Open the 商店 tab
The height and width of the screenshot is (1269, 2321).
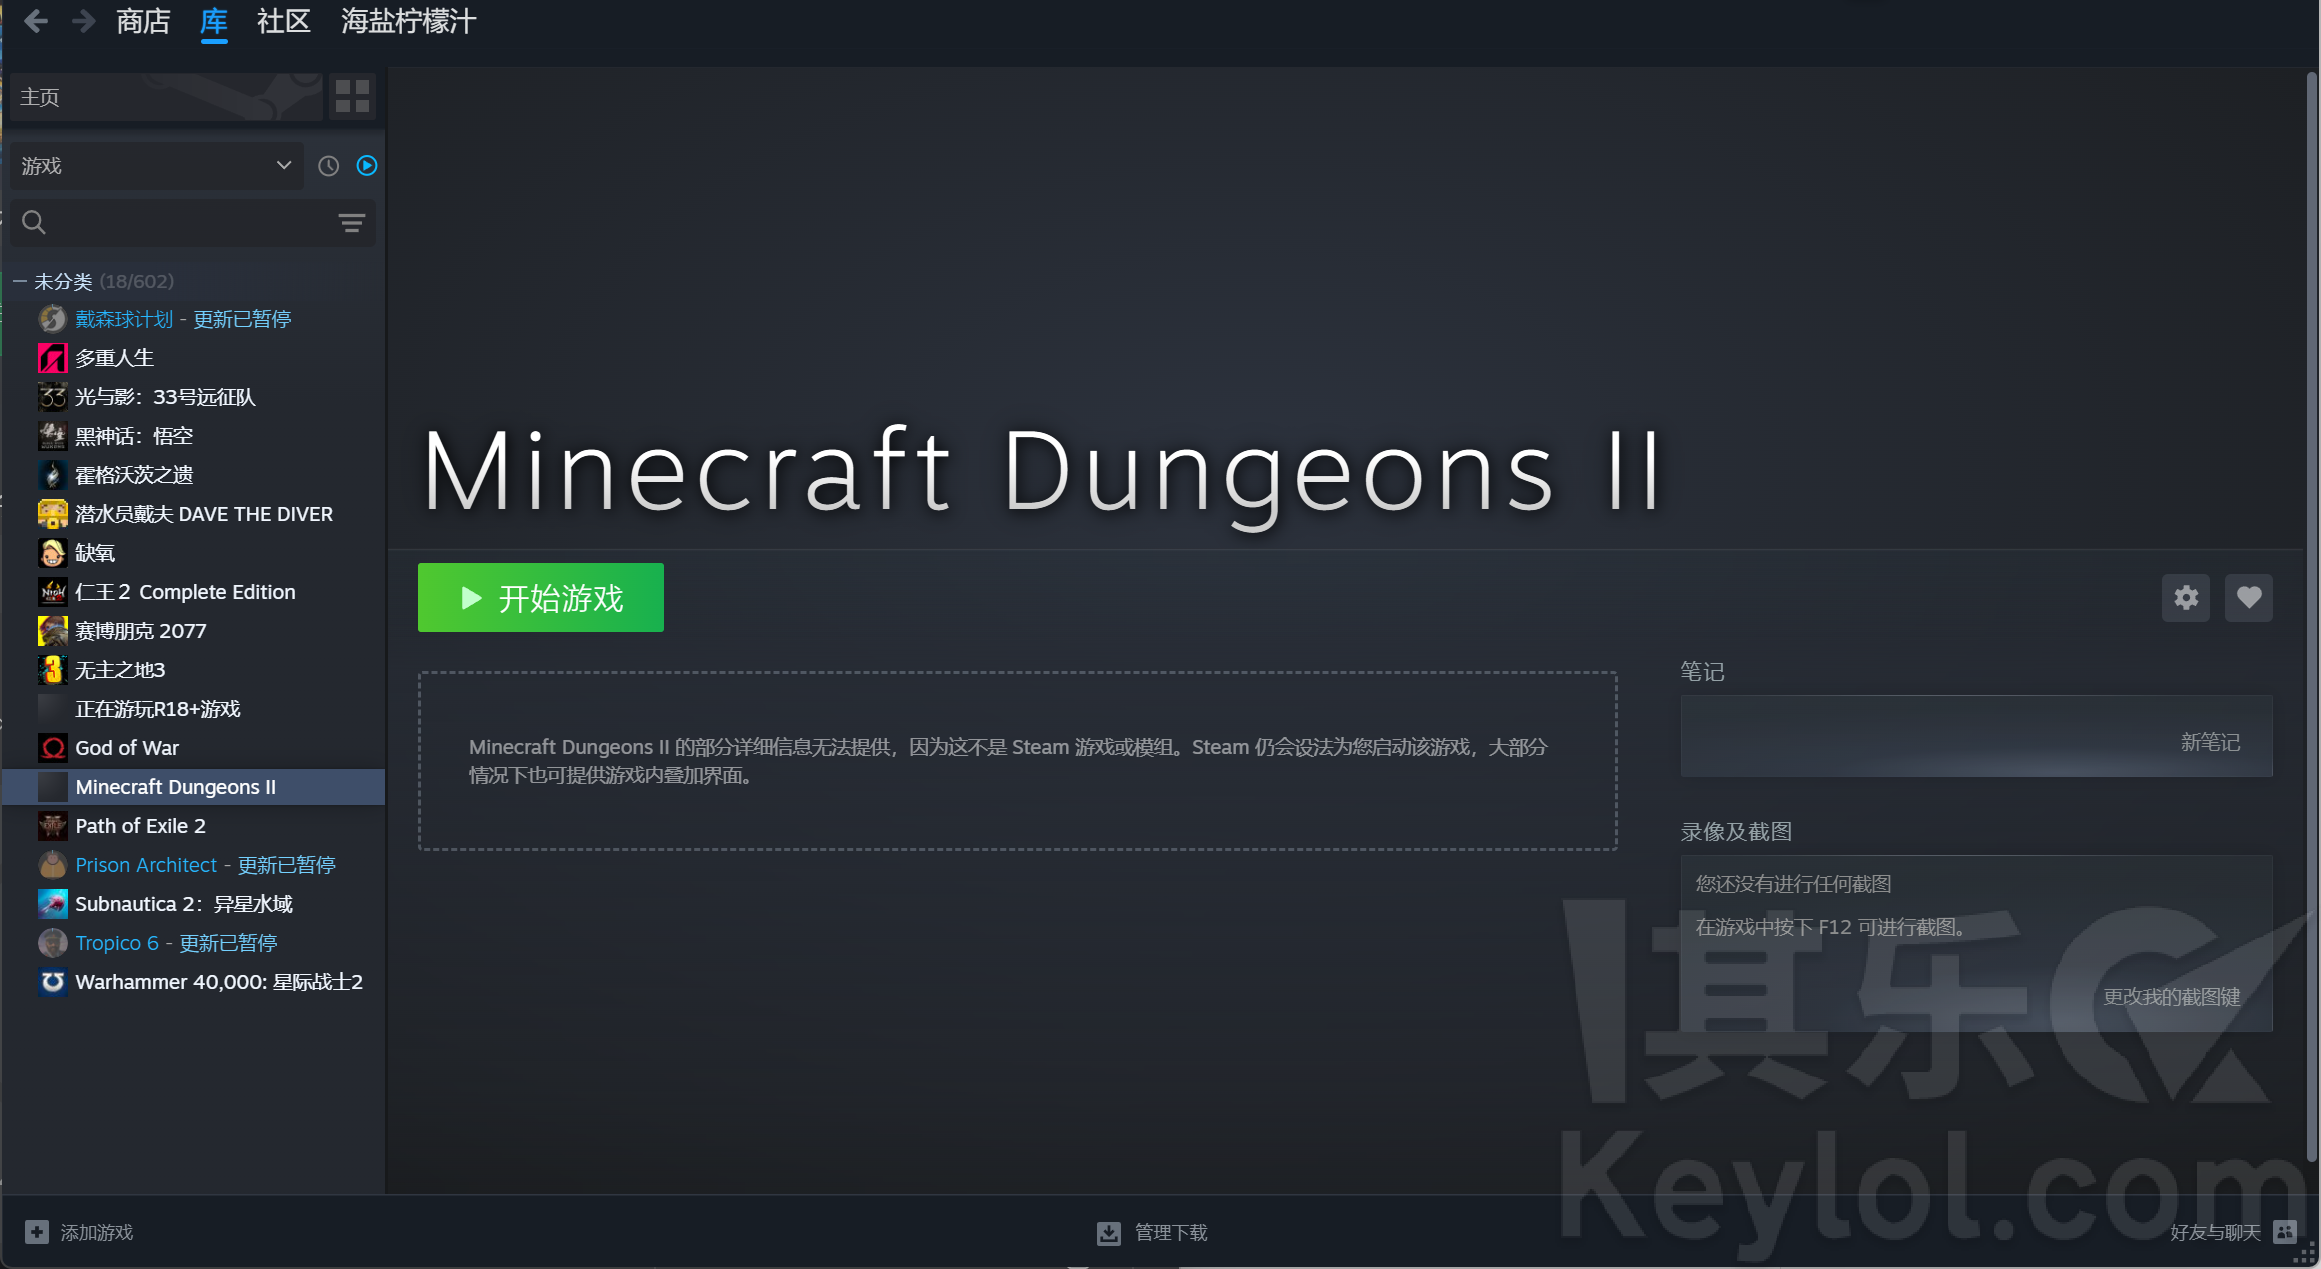tap(143, 21)
